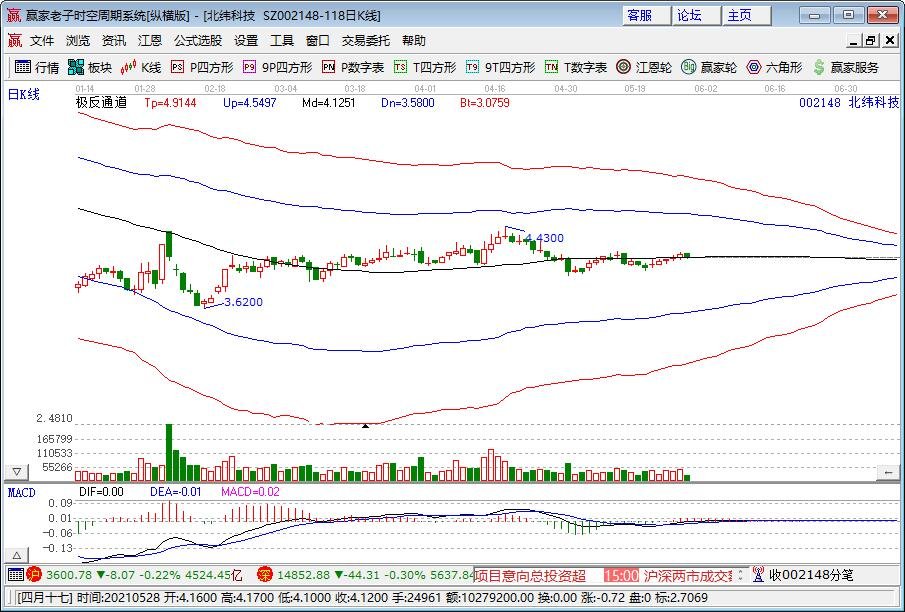Click the news ticker scroll stepper
905x612 pixels.
point(741,574)
